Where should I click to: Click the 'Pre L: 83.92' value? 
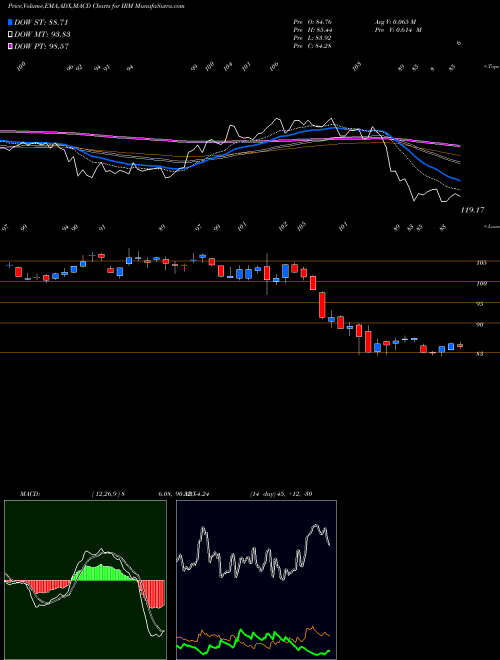[x=313, y=38]
